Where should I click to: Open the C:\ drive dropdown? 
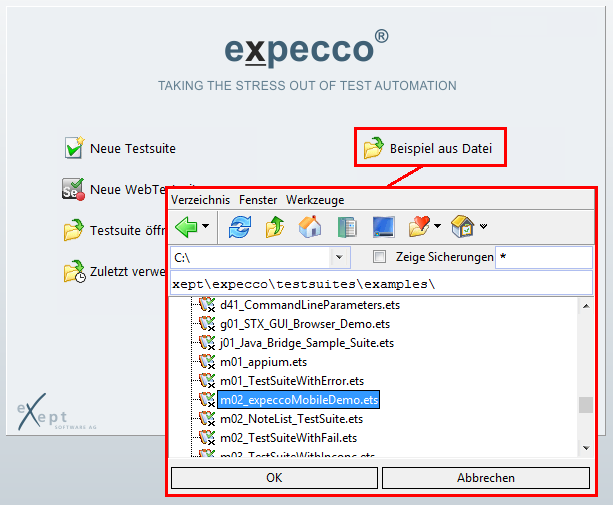(x=339, y=258)
